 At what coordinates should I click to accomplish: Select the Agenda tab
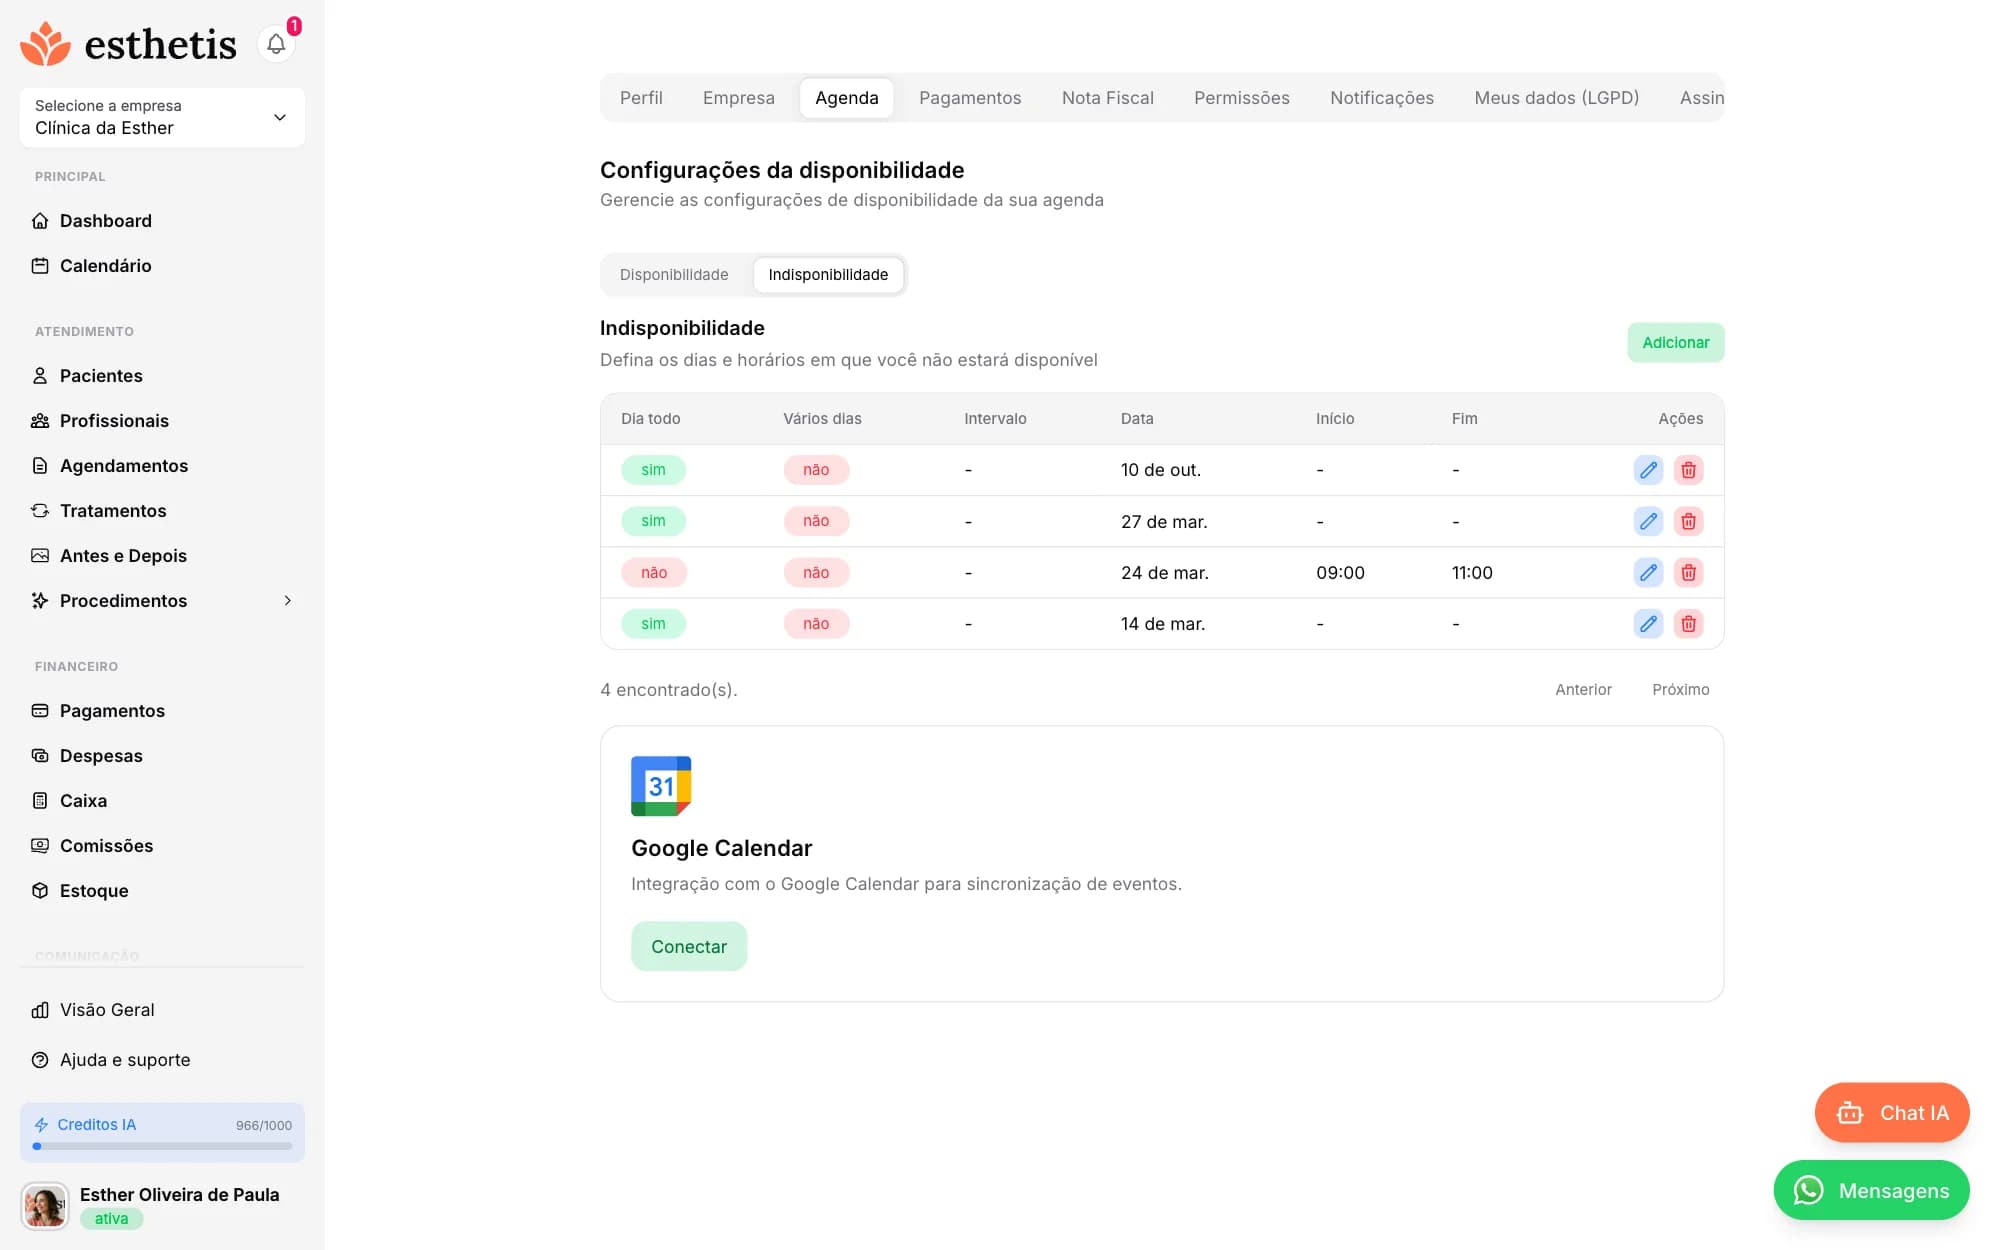[846, 98]
